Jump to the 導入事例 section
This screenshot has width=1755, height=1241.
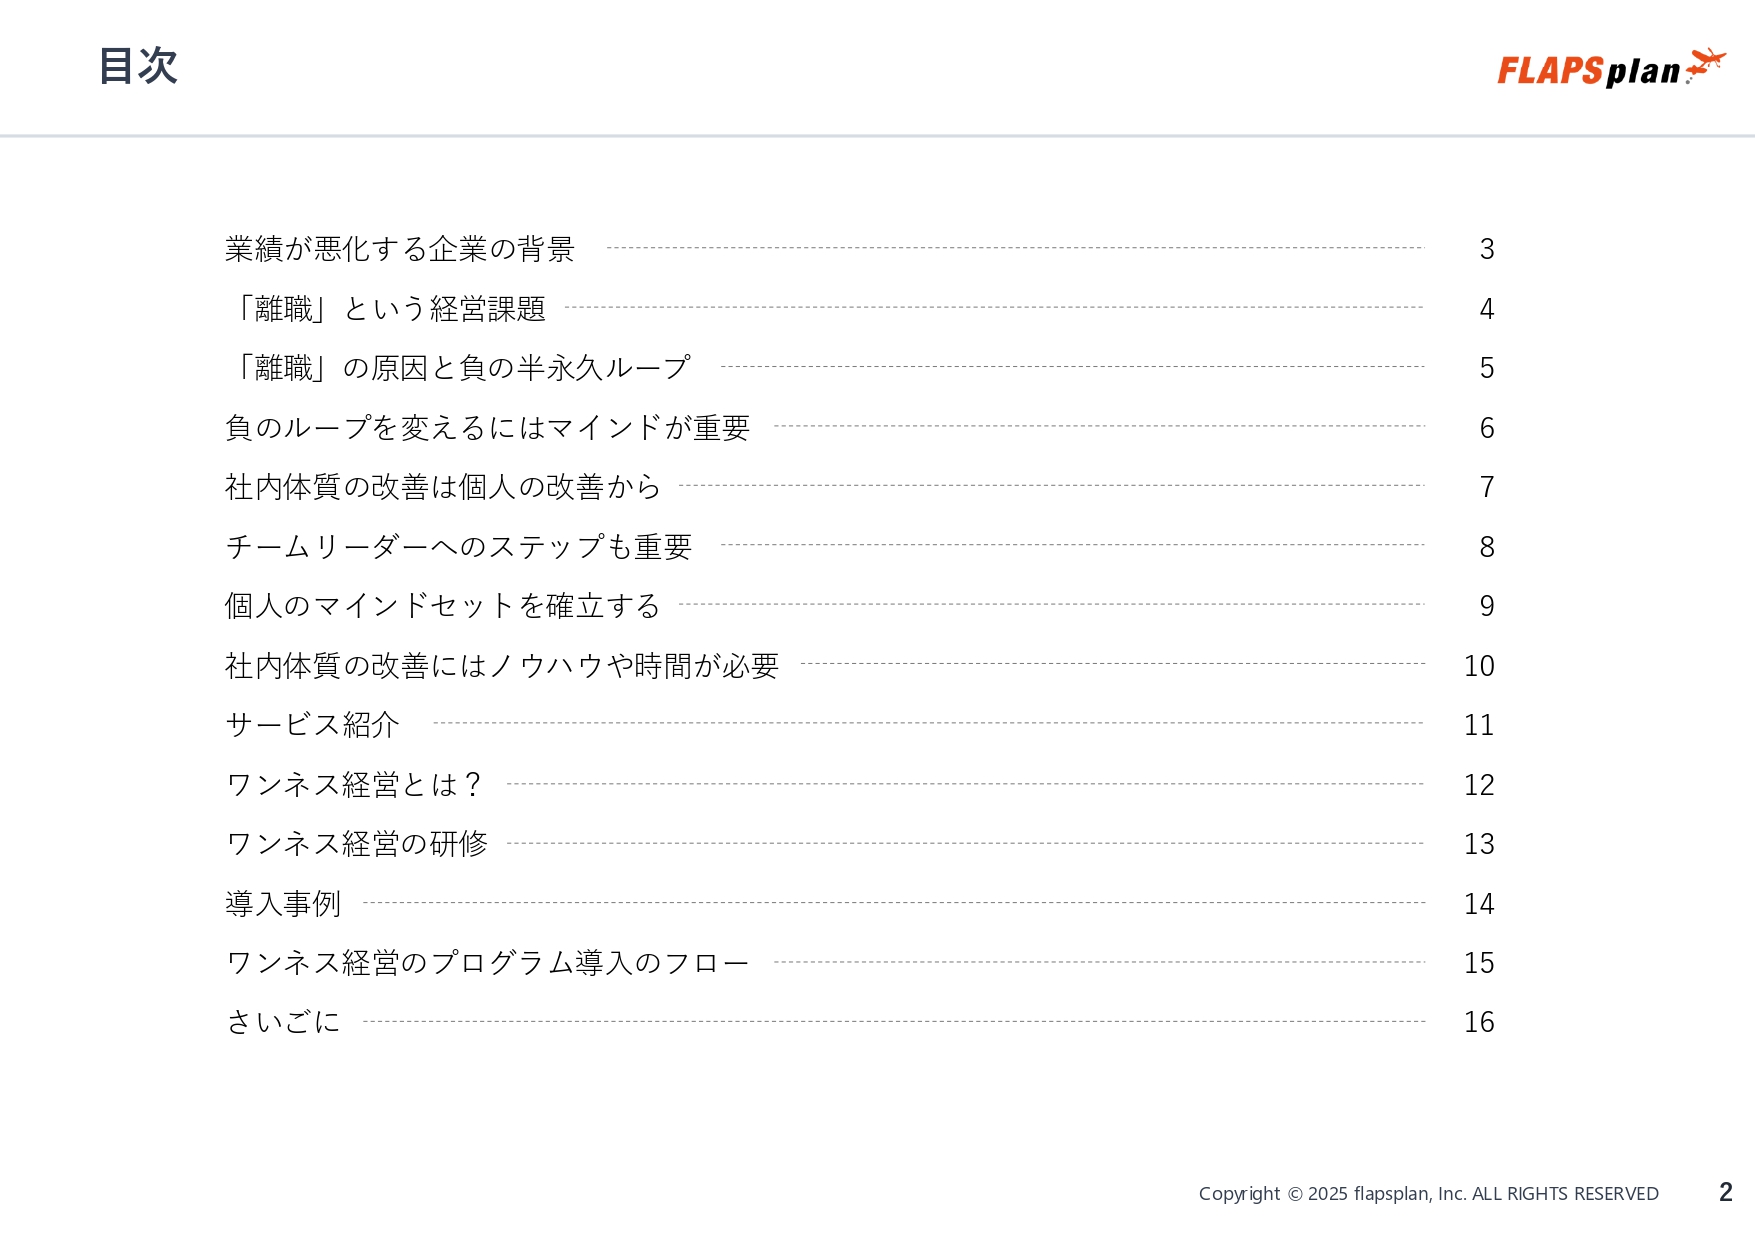(x=284, y=904)
